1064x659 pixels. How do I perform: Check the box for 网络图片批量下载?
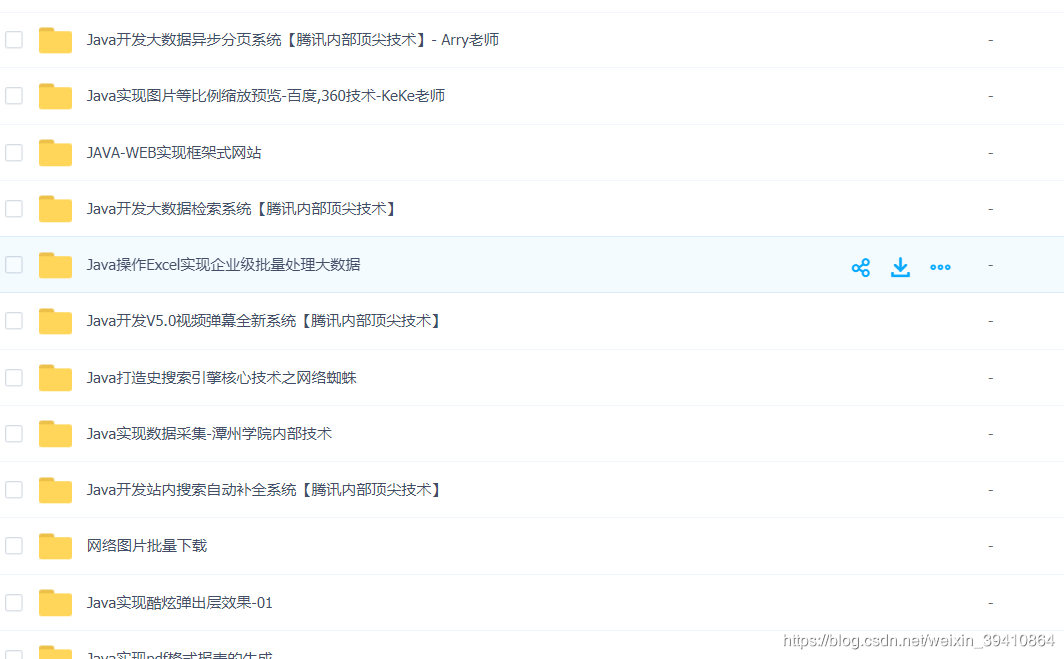pos(14,546)
